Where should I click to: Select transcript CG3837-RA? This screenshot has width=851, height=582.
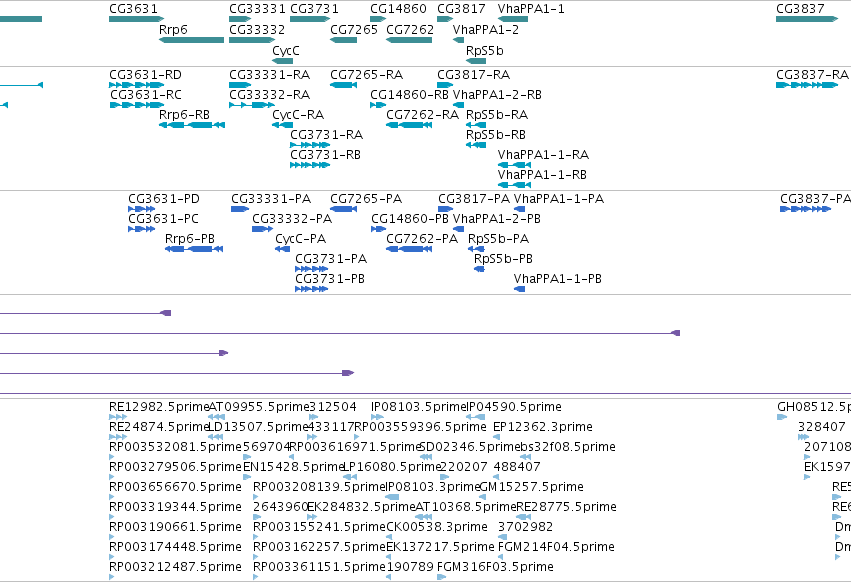[x=812, y=74]
